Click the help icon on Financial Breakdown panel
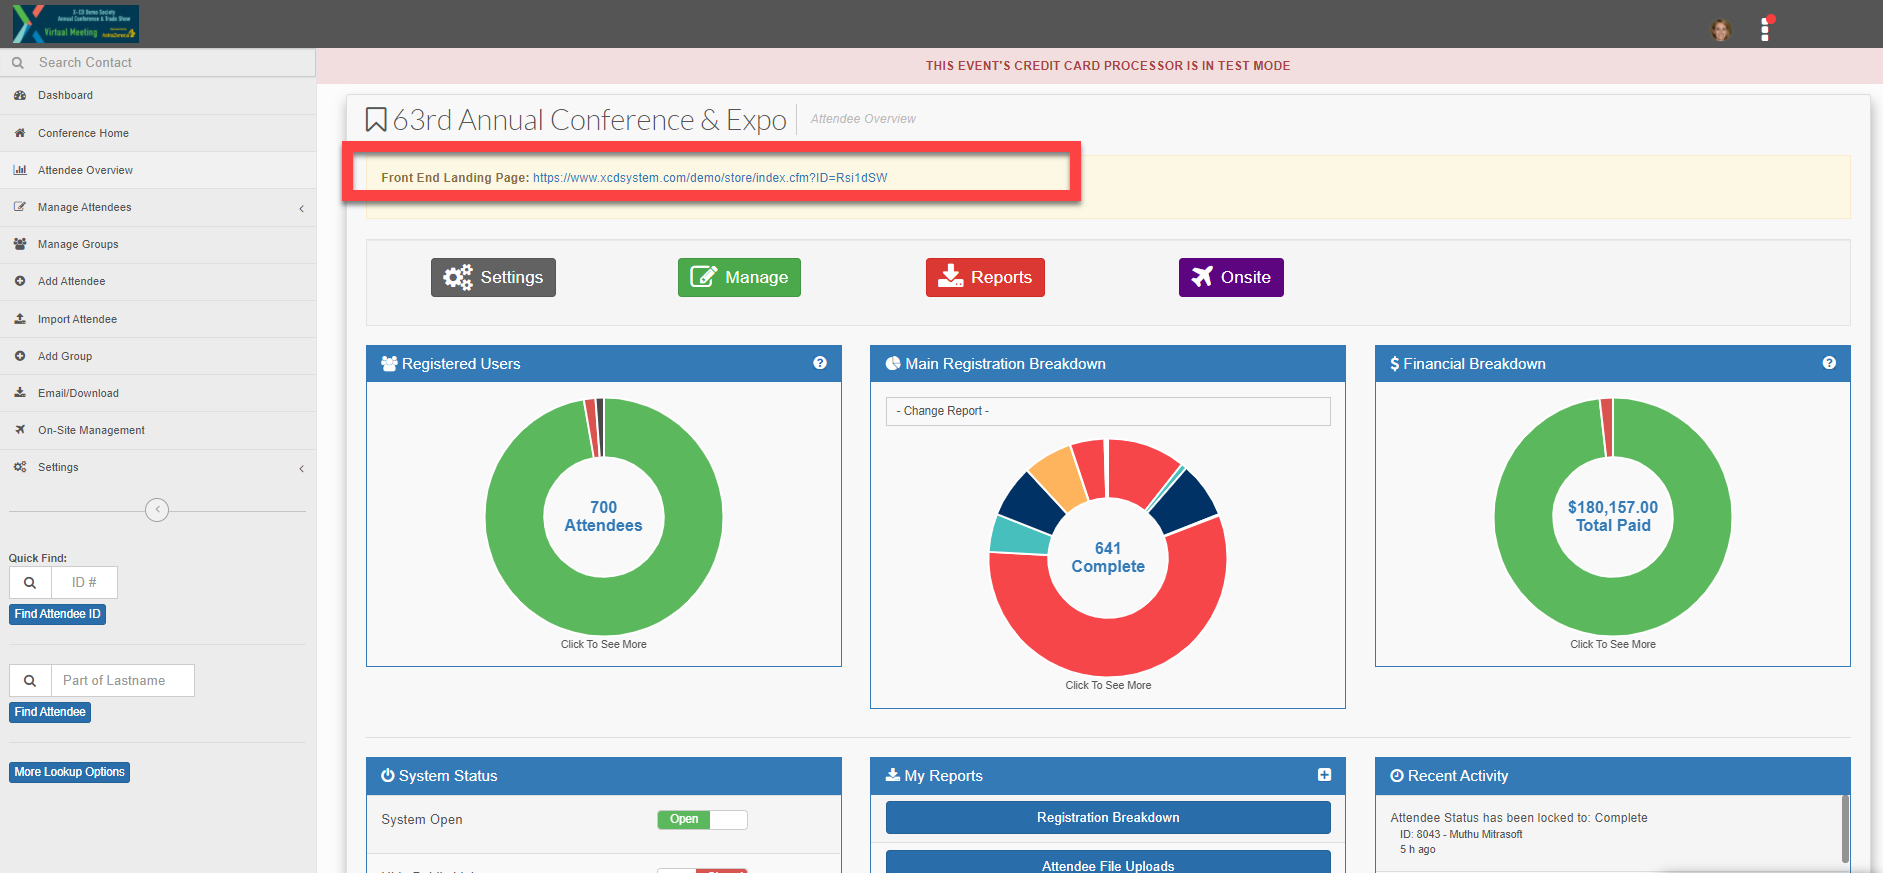This screenshot has height=873, width=1883. point(1829,363)
